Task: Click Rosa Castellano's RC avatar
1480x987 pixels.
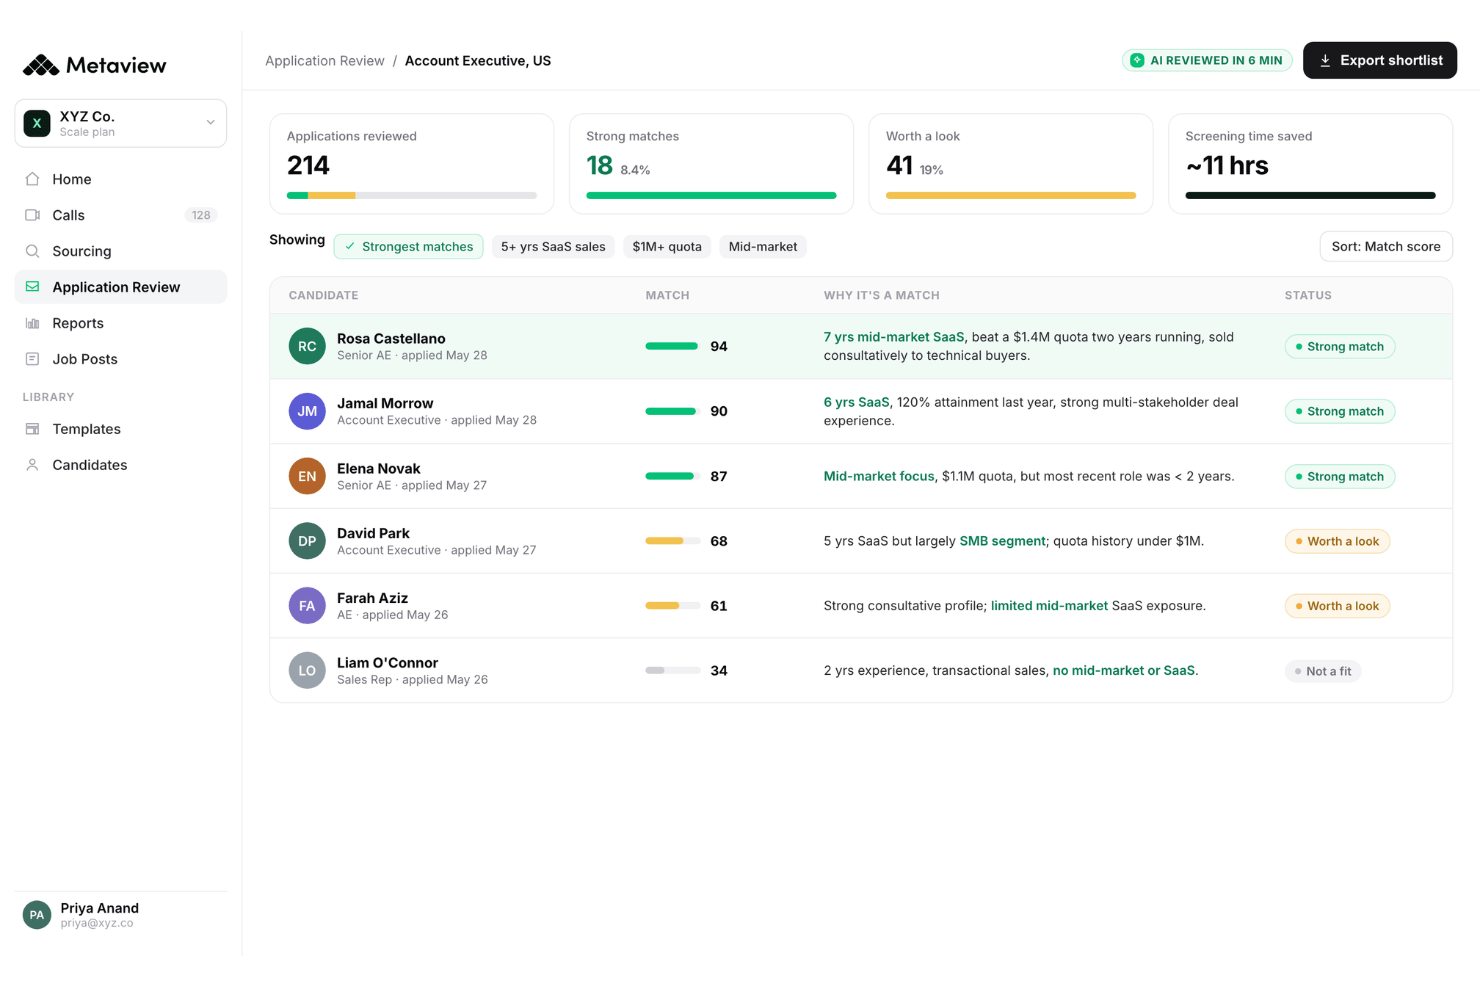Action: coord(307,346)
